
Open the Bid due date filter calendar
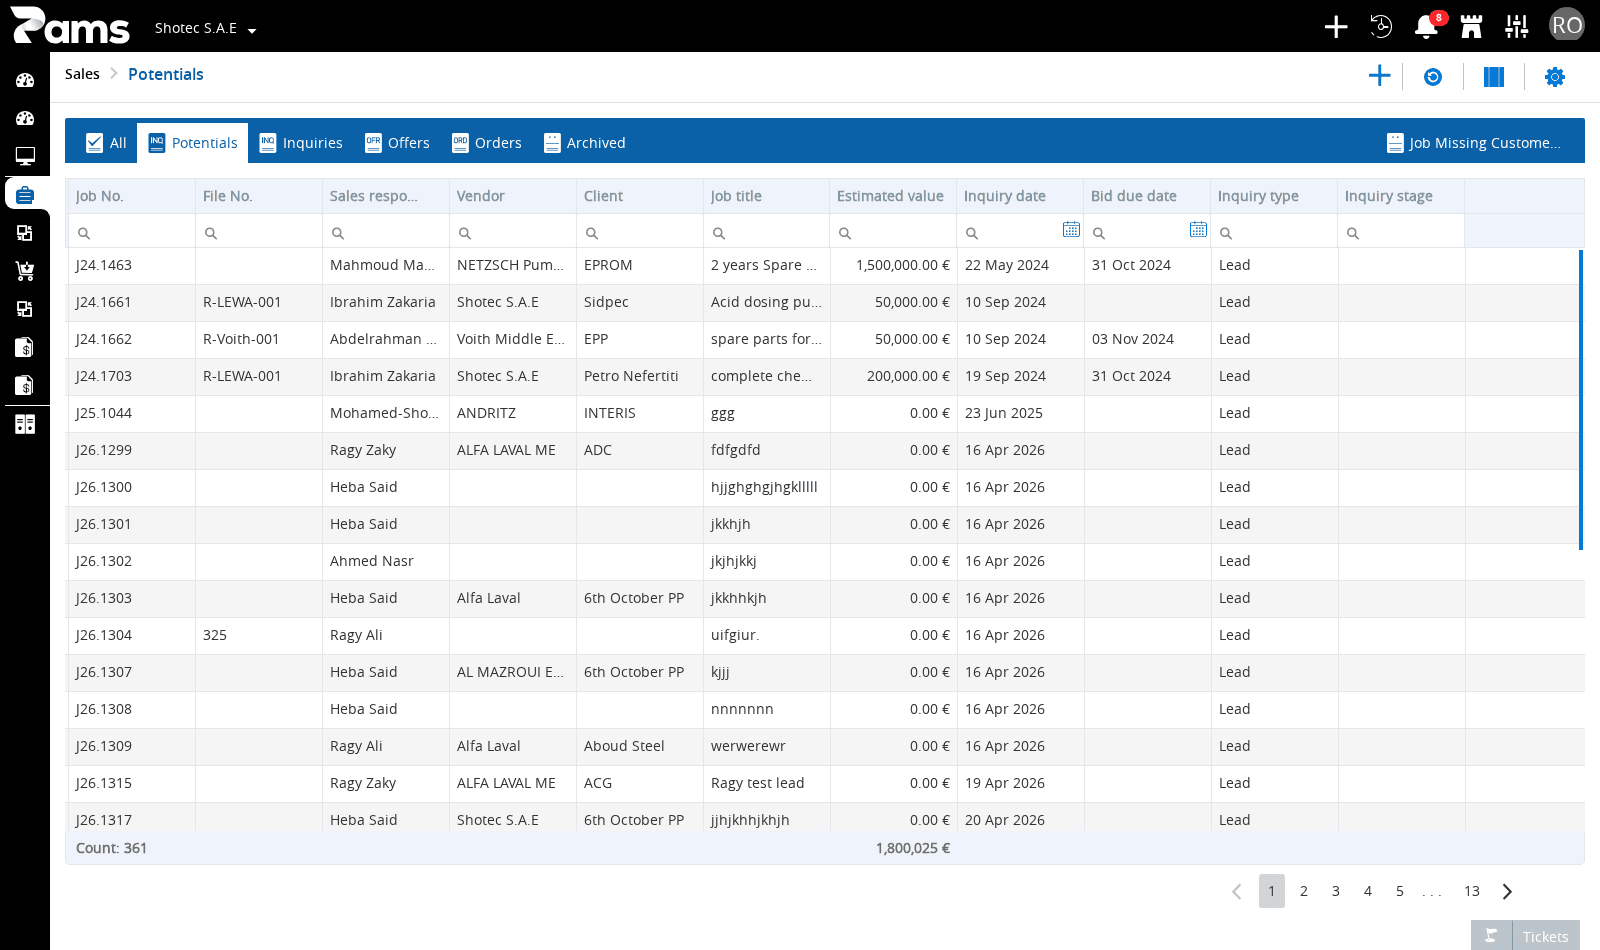1198,230
